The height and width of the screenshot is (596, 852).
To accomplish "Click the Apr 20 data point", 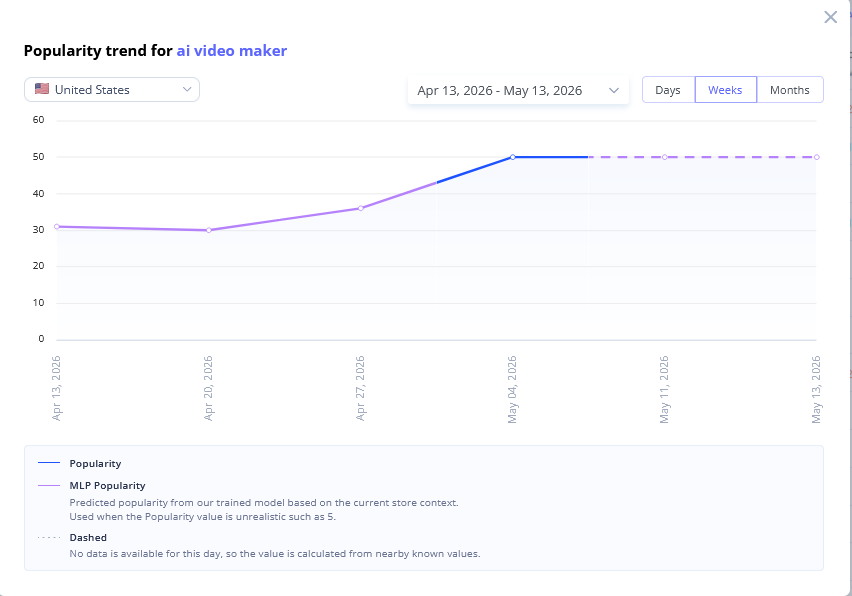I will pyautogui.click(x=209, y=230).
